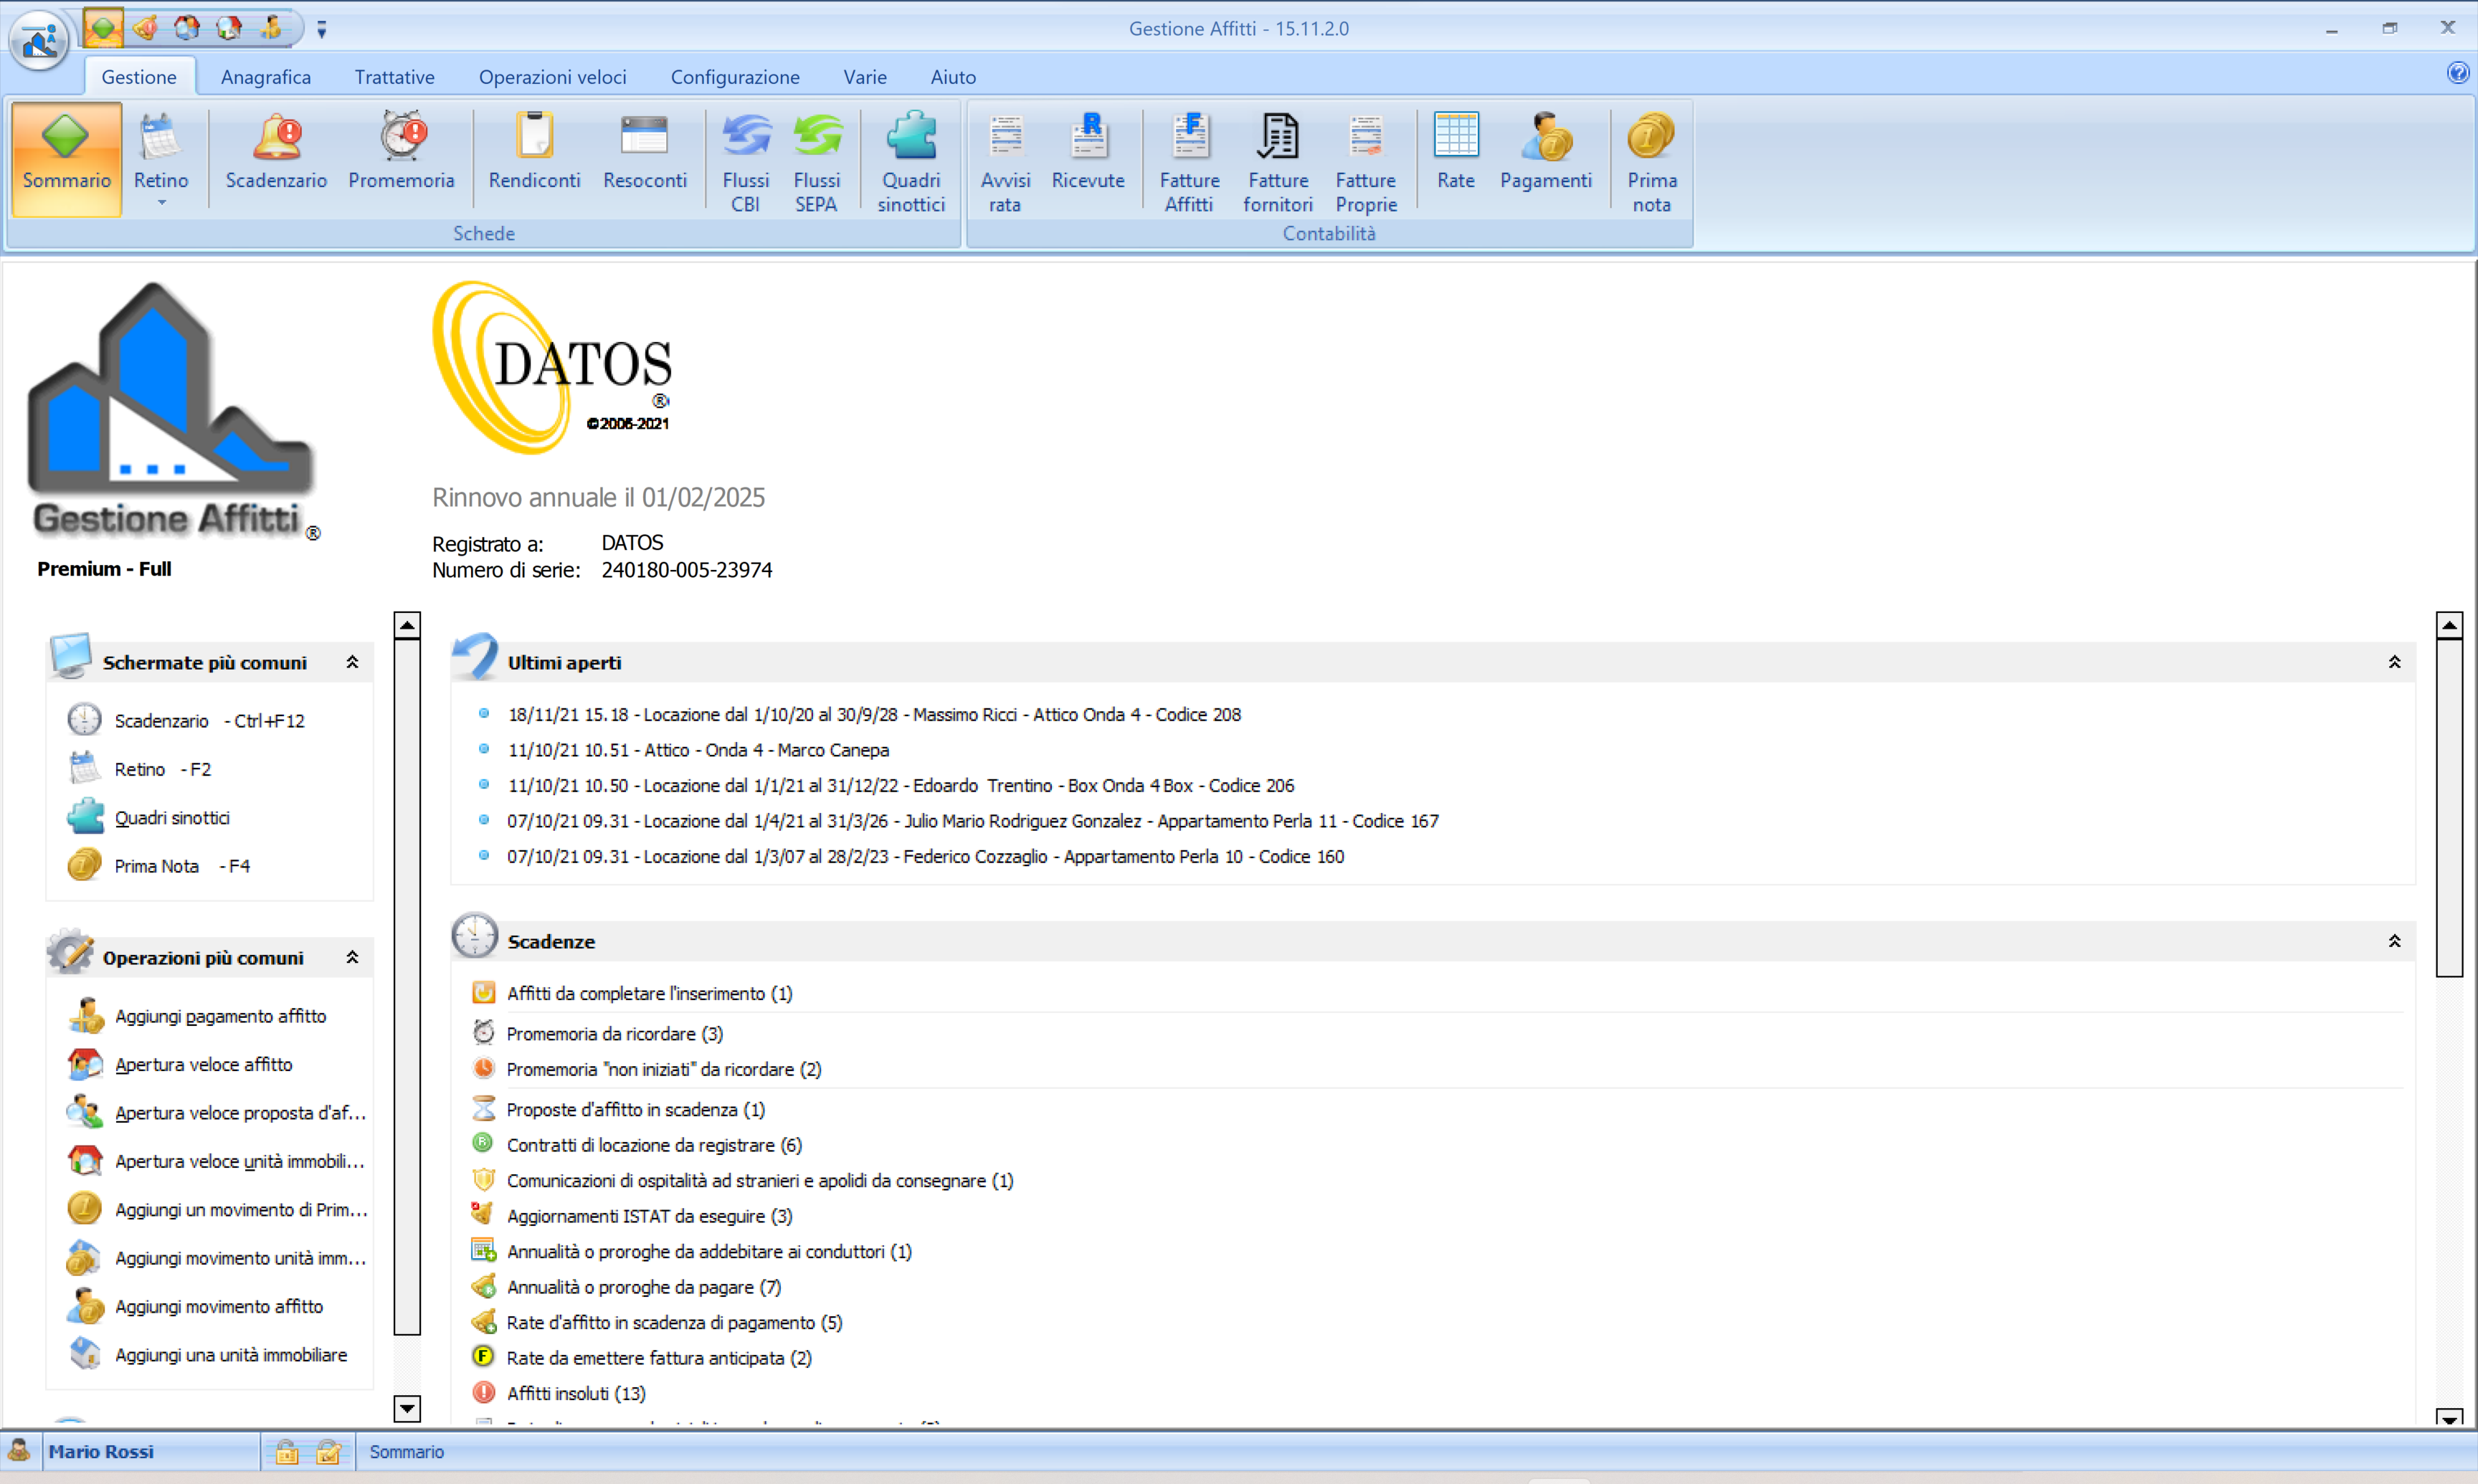Collapse the Operazioni più comuni panel
Viewport: 2478px width, 1484px height.
point(352,957)
